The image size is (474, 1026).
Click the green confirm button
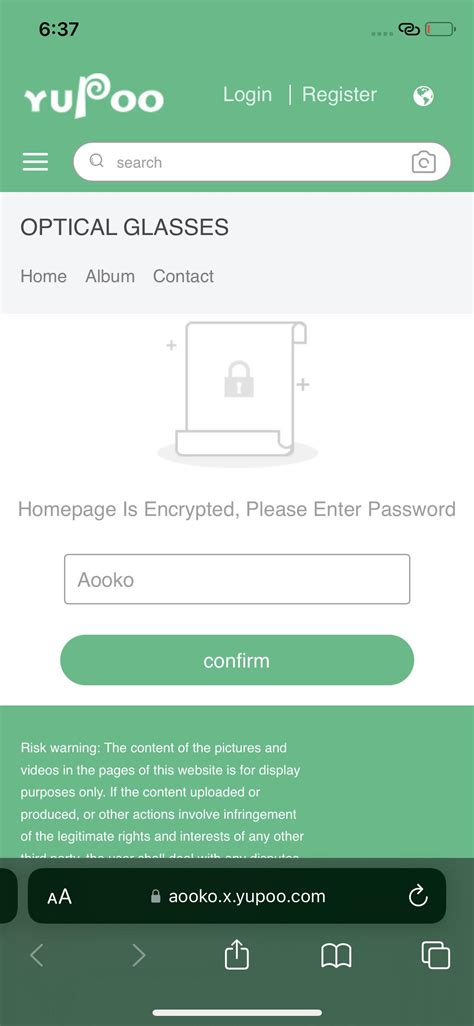coord(237,660)
